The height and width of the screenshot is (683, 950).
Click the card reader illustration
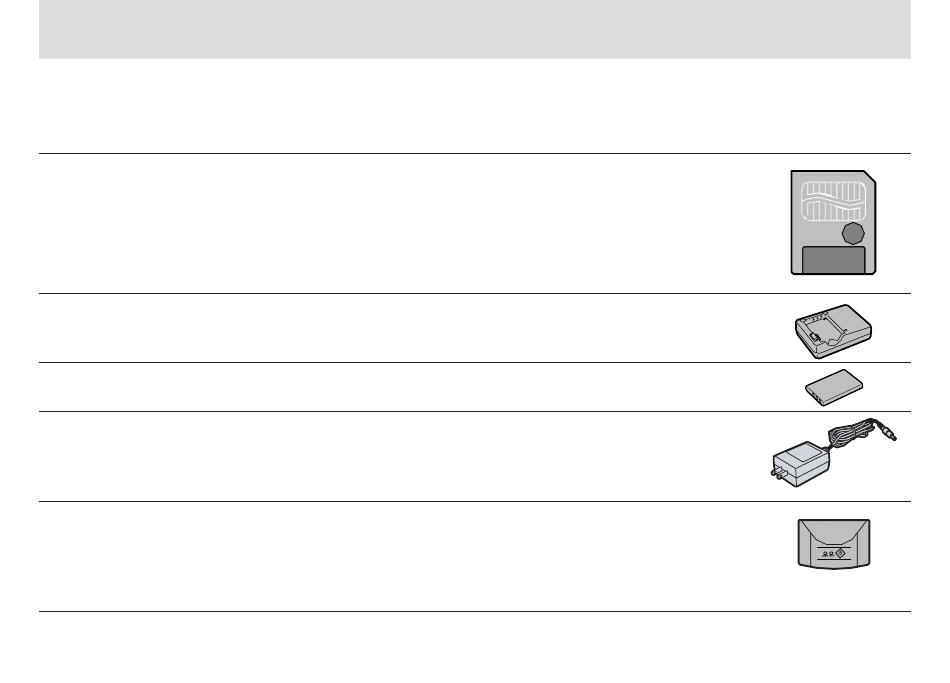pyautogui.click(x=834, y=544)
